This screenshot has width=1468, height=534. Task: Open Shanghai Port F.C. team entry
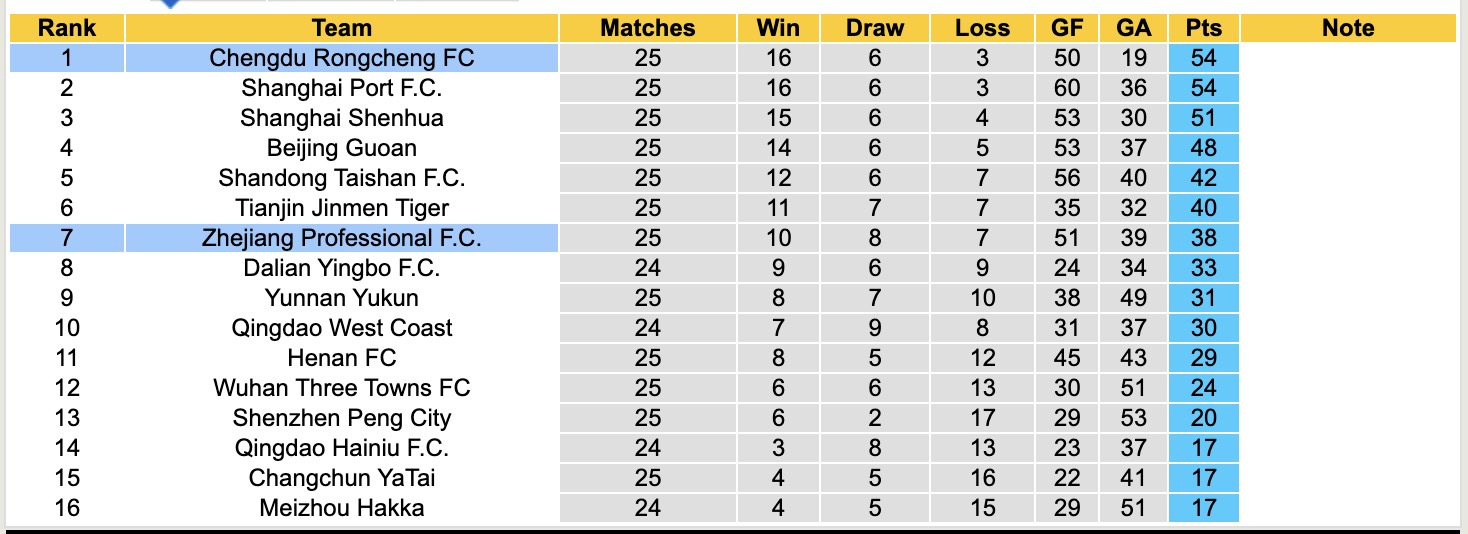(x=341, y=88)
